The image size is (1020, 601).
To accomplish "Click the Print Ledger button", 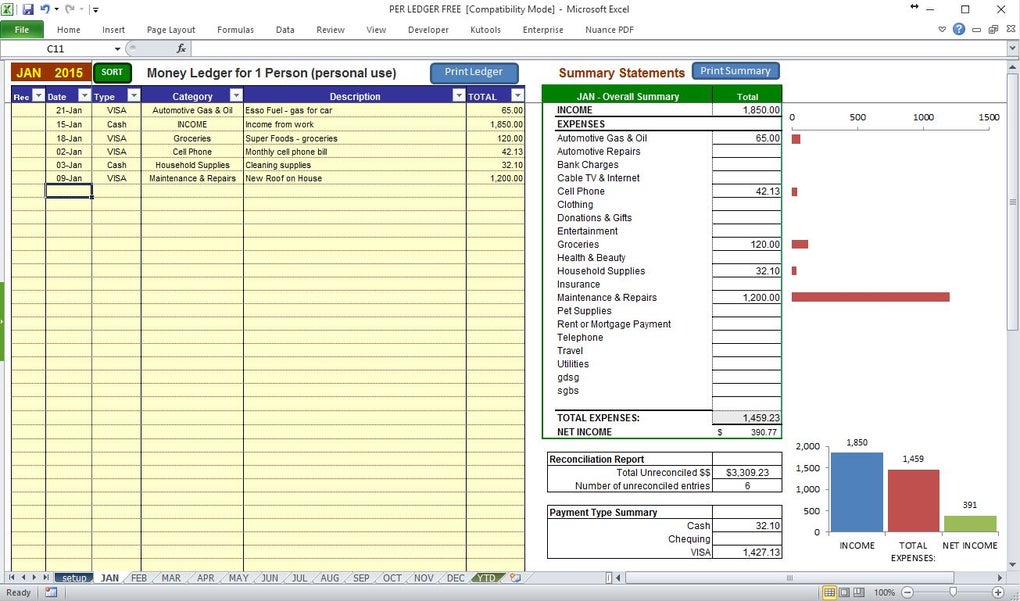I will pos(474,73).
